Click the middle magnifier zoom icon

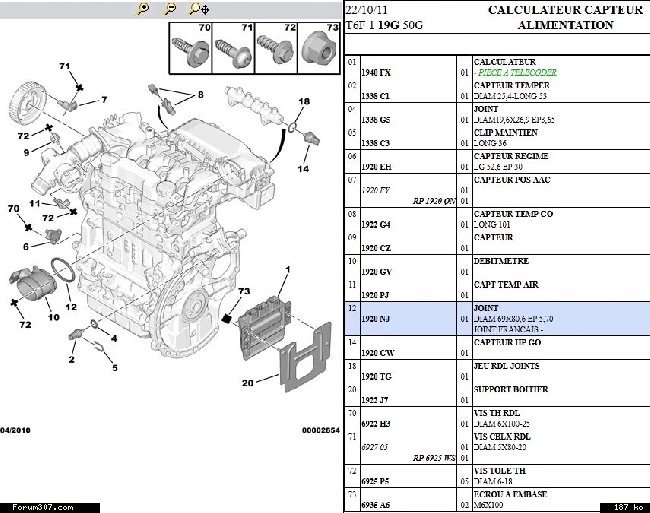coord(171,8)
